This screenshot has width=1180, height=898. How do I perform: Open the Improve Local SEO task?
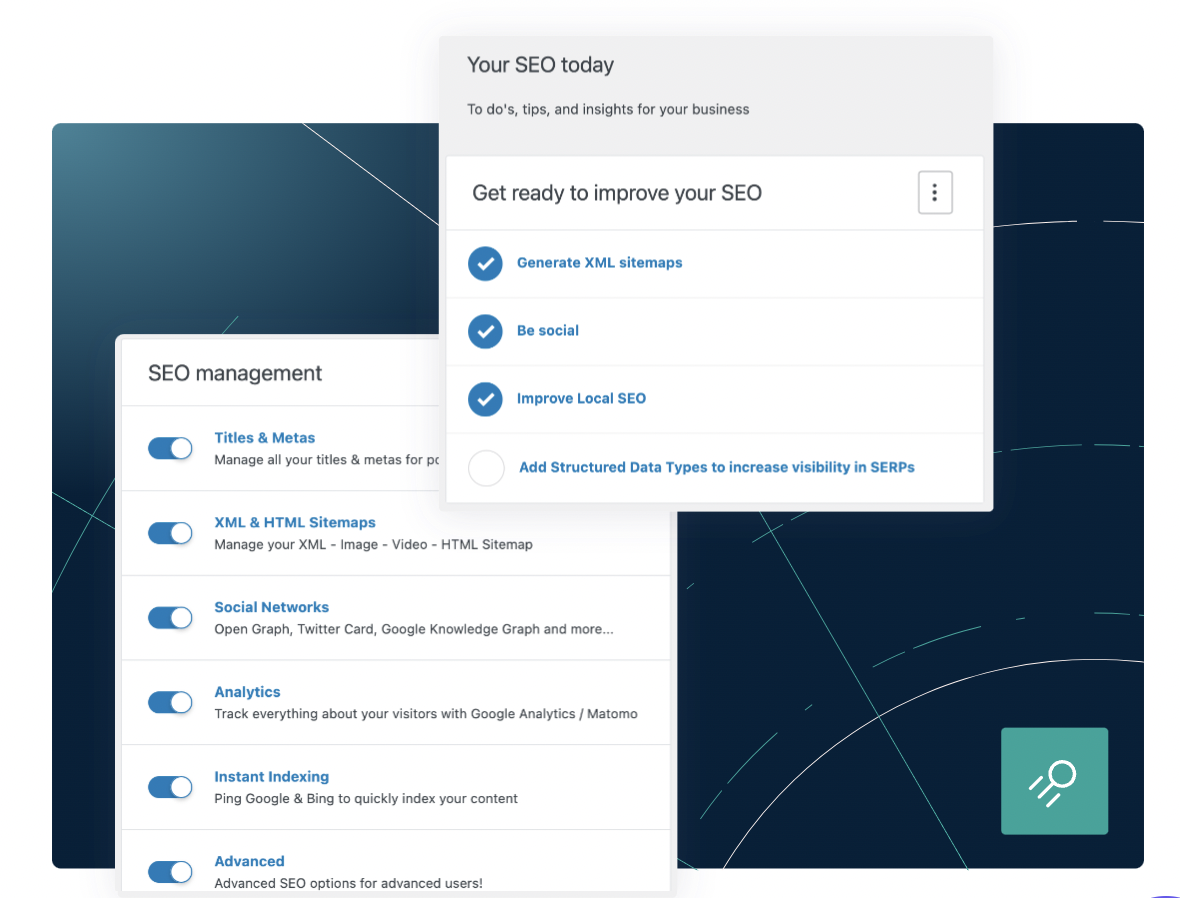coord(581,398)
